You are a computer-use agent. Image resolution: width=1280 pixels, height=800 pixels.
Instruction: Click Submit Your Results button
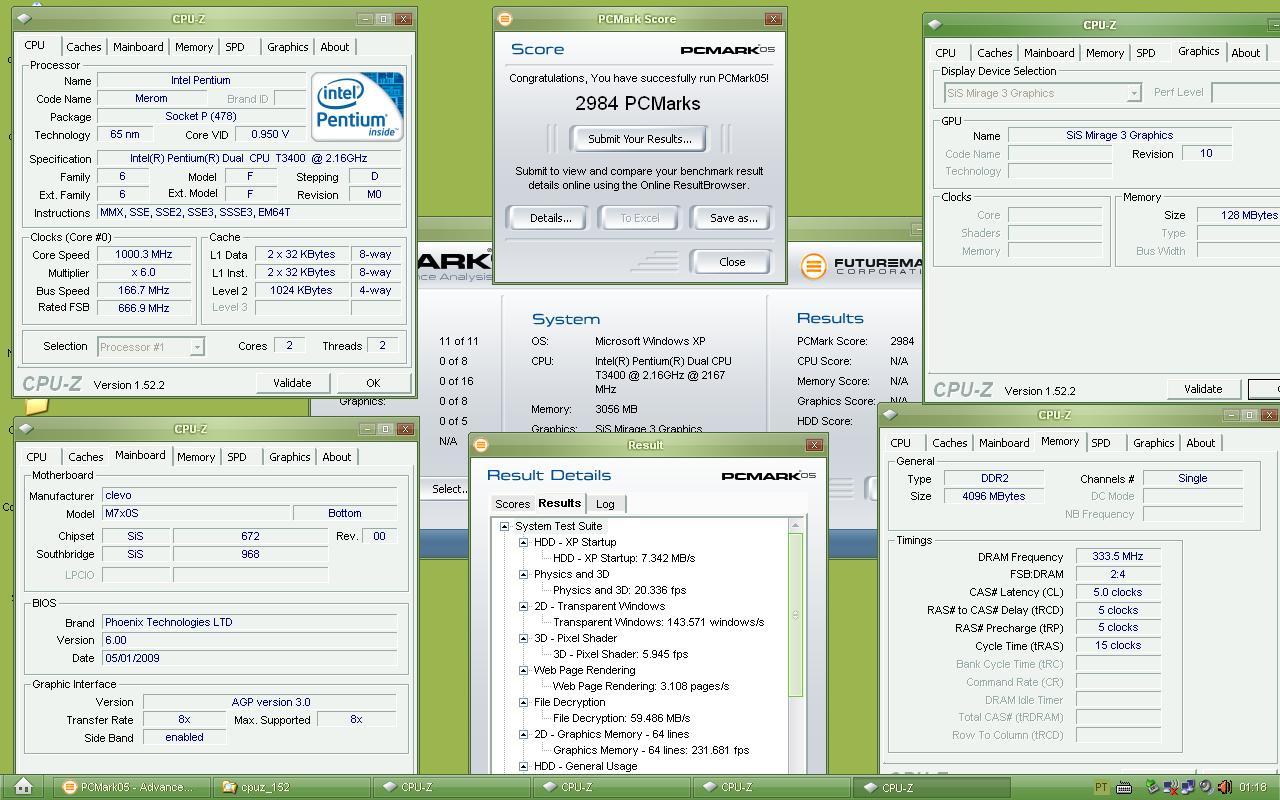639,139
